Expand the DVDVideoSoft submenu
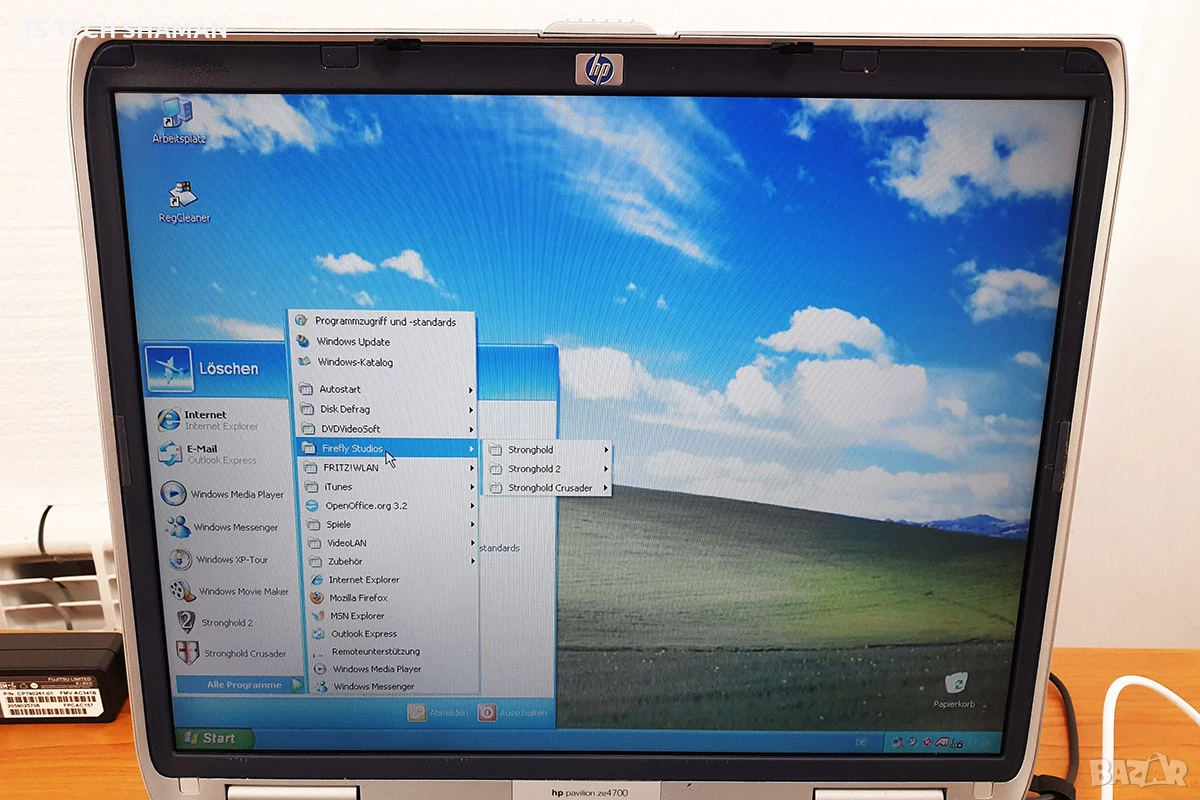This screenshot has width=1200, height=800. pyautogui.click(x=387, y=429)
